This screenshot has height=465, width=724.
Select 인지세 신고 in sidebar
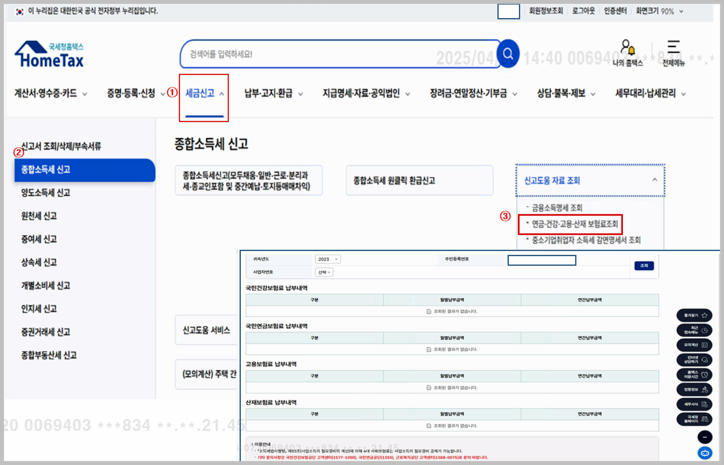[39, 308]
